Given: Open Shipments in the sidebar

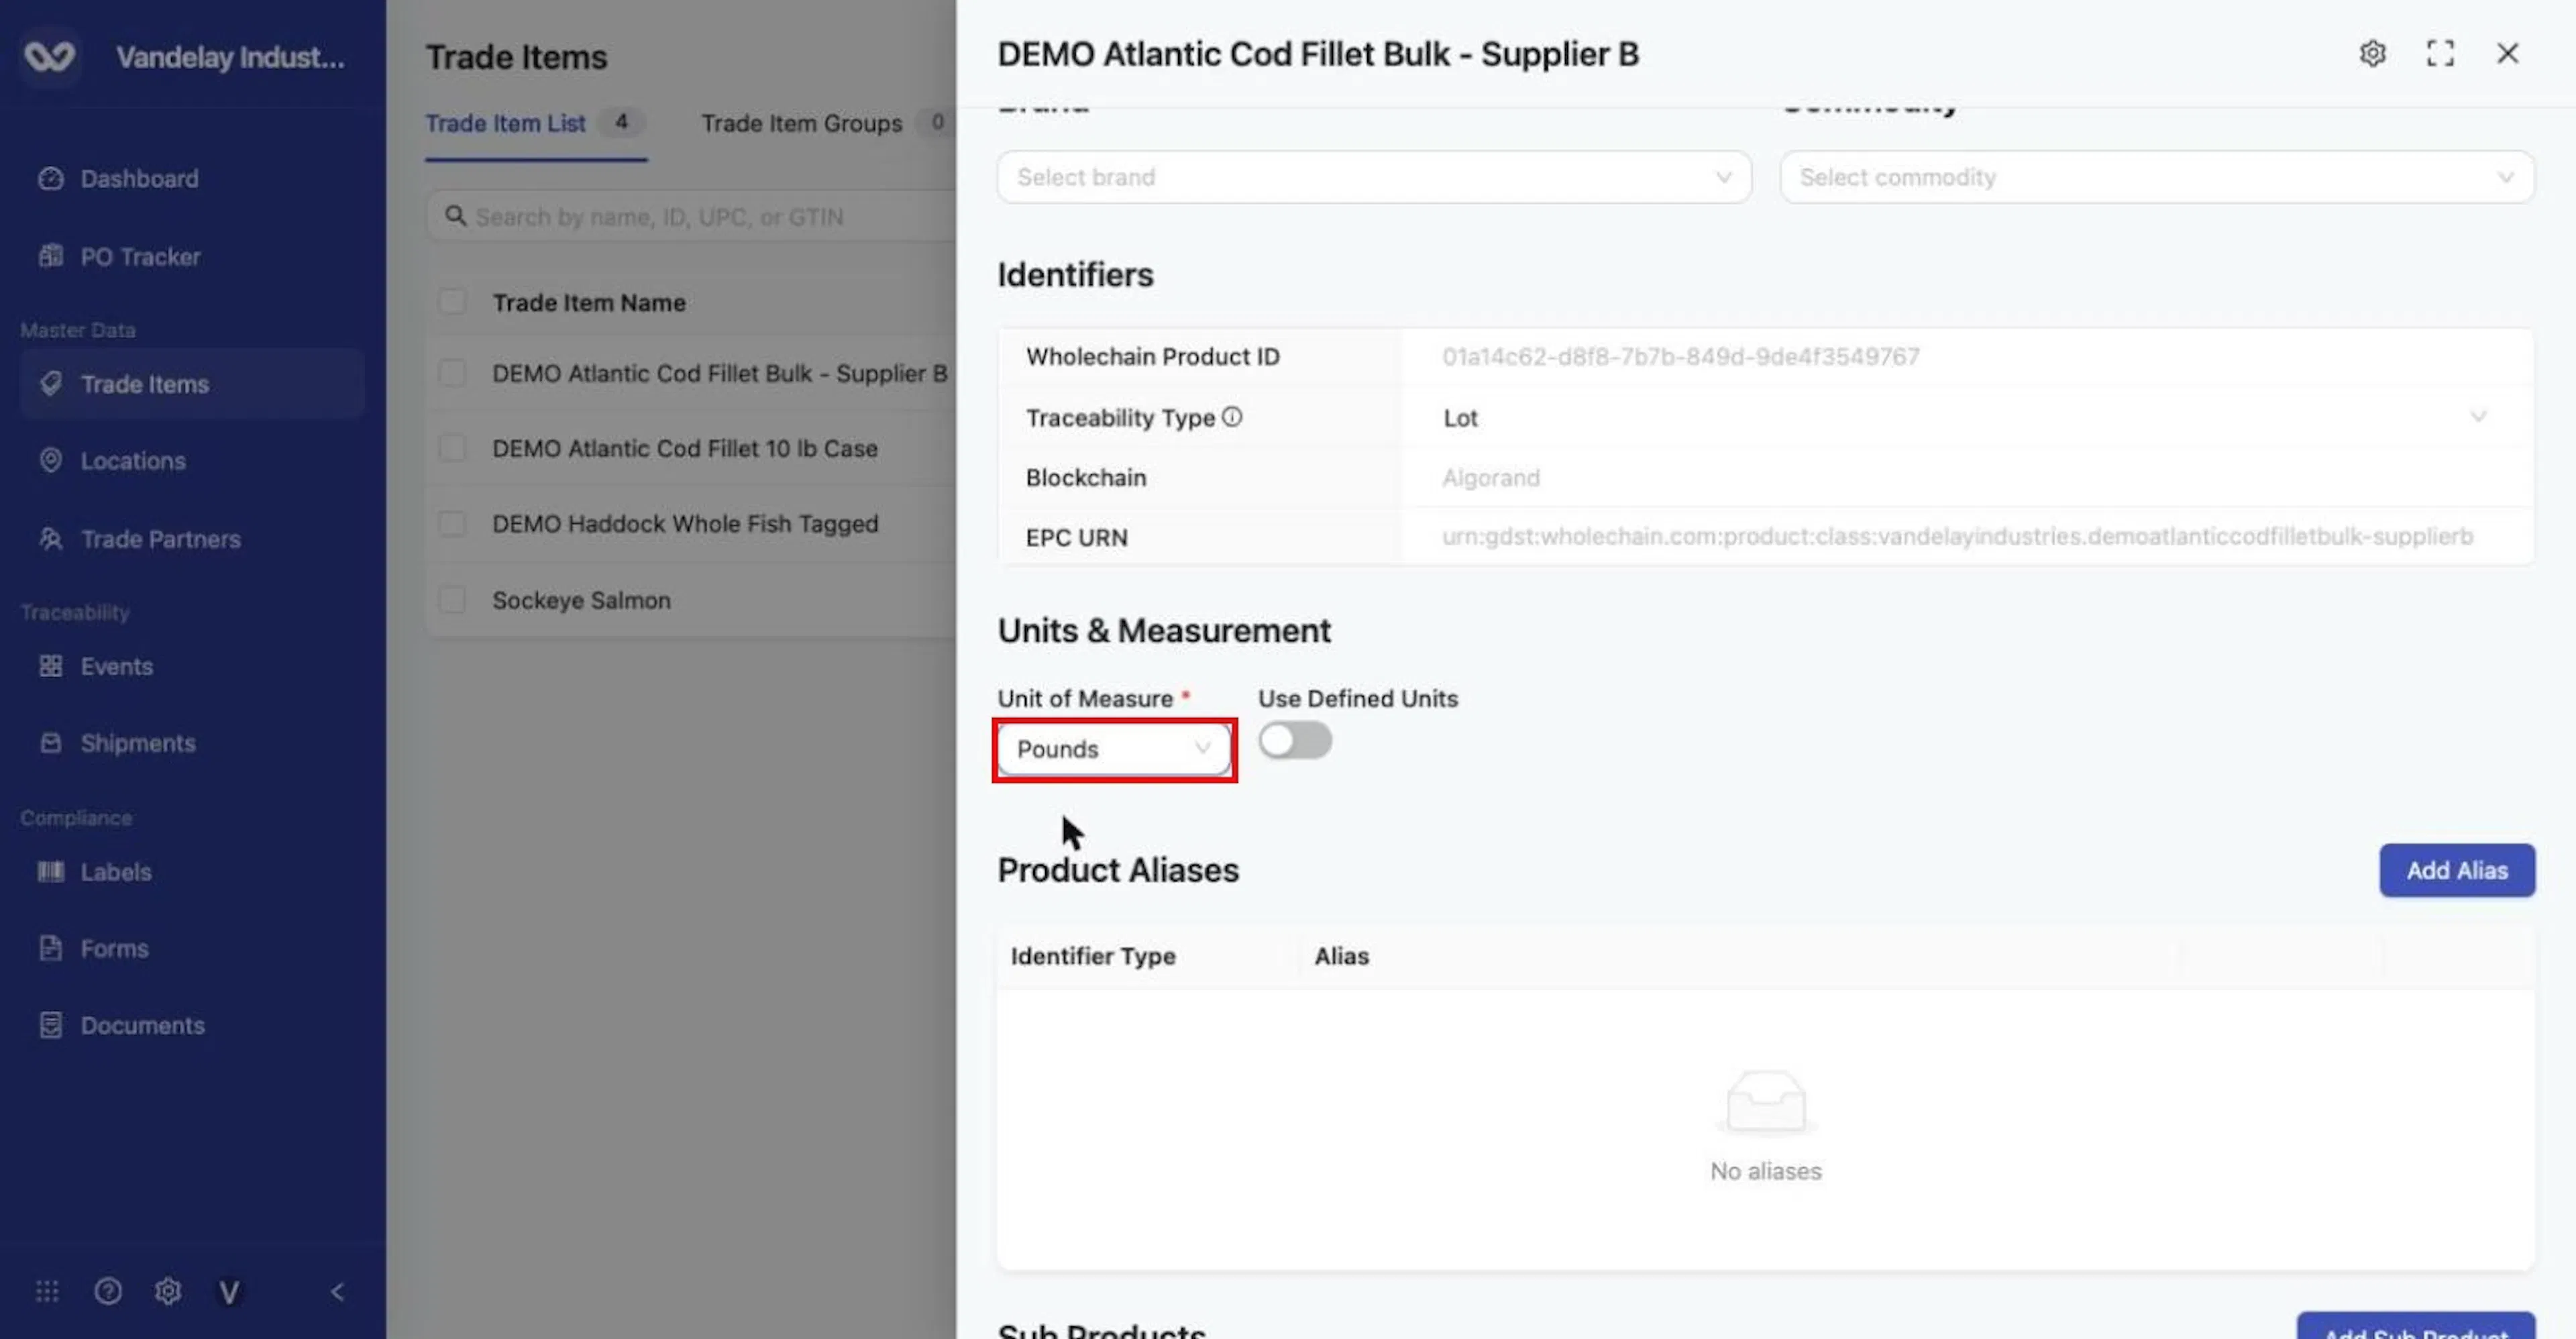Looking at the screenshot, I should (x=138, y=743).
